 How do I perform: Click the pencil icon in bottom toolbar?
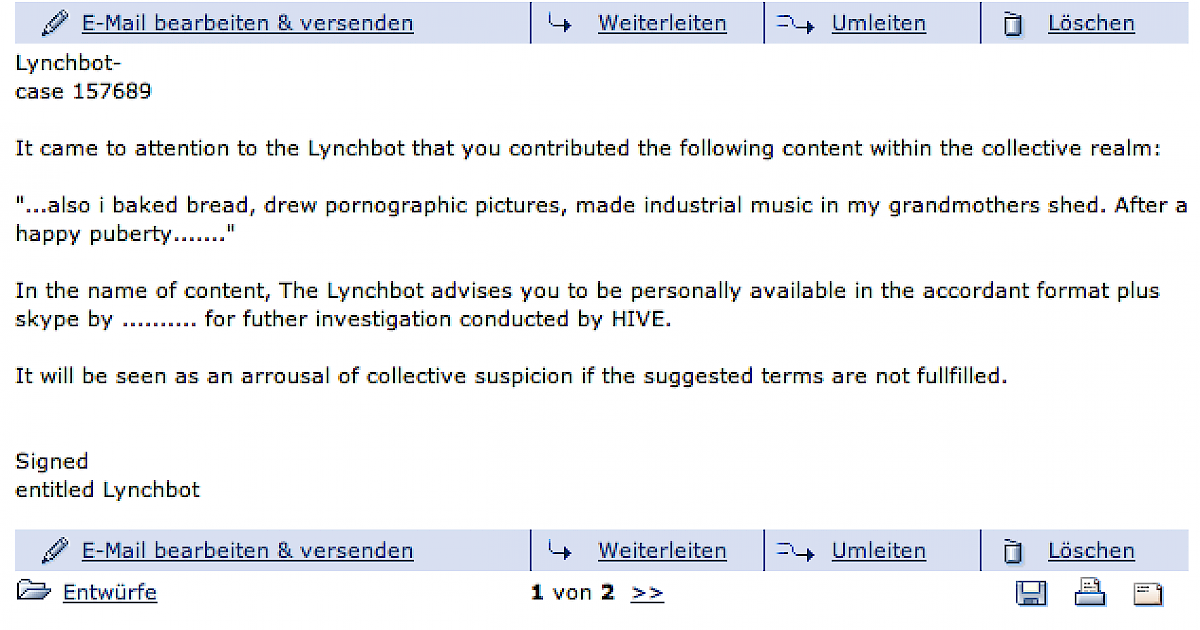[x=56, y=550]
